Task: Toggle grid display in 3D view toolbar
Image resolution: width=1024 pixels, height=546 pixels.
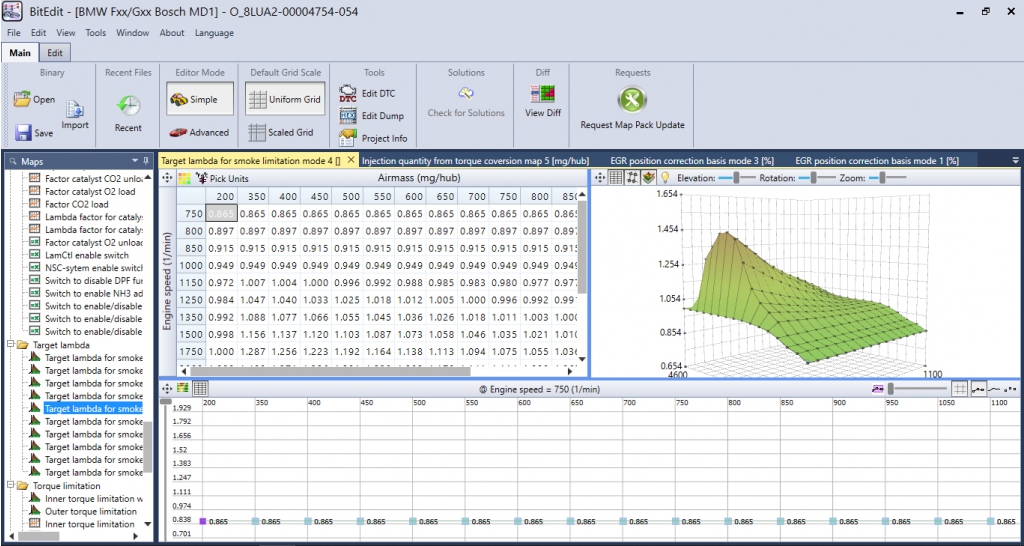Action: click(615, 177)
